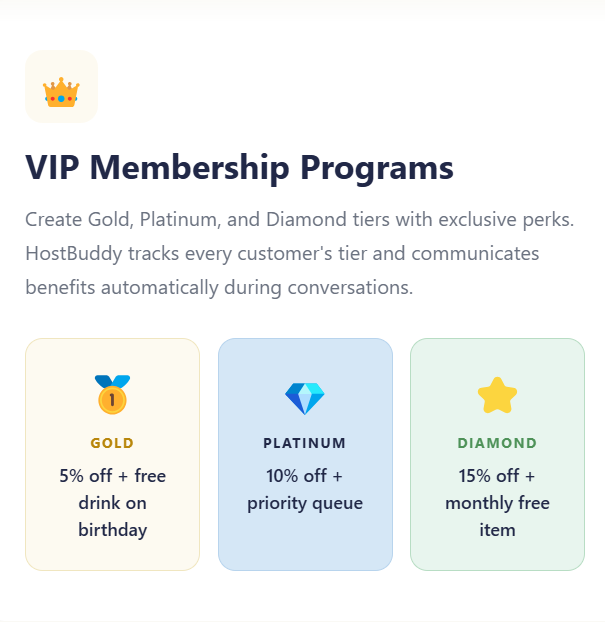Click the 15% off monthly free item text
The image size is (605, 622).
click(x=497, y=502)
